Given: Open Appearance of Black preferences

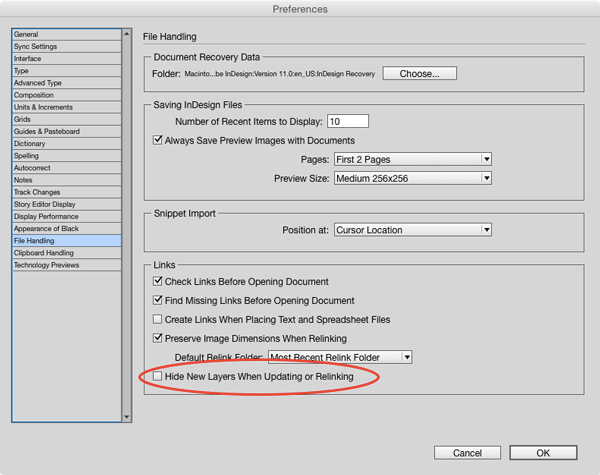Looking at the screenshot, I should 67,229.
